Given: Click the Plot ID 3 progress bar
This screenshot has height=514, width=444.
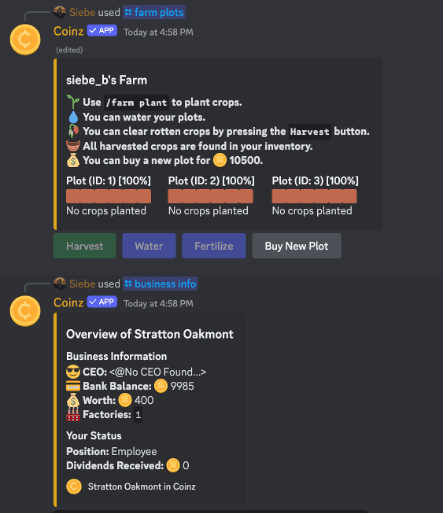Looking at the screenshot, I should click(314, 196).
